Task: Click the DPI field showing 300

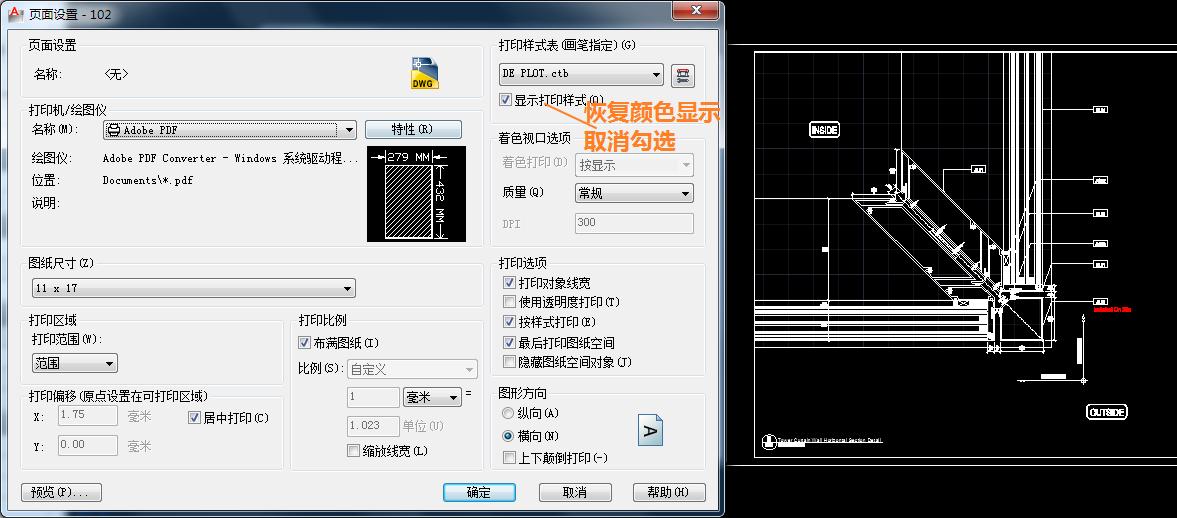Action: click(x=634, y=223)
